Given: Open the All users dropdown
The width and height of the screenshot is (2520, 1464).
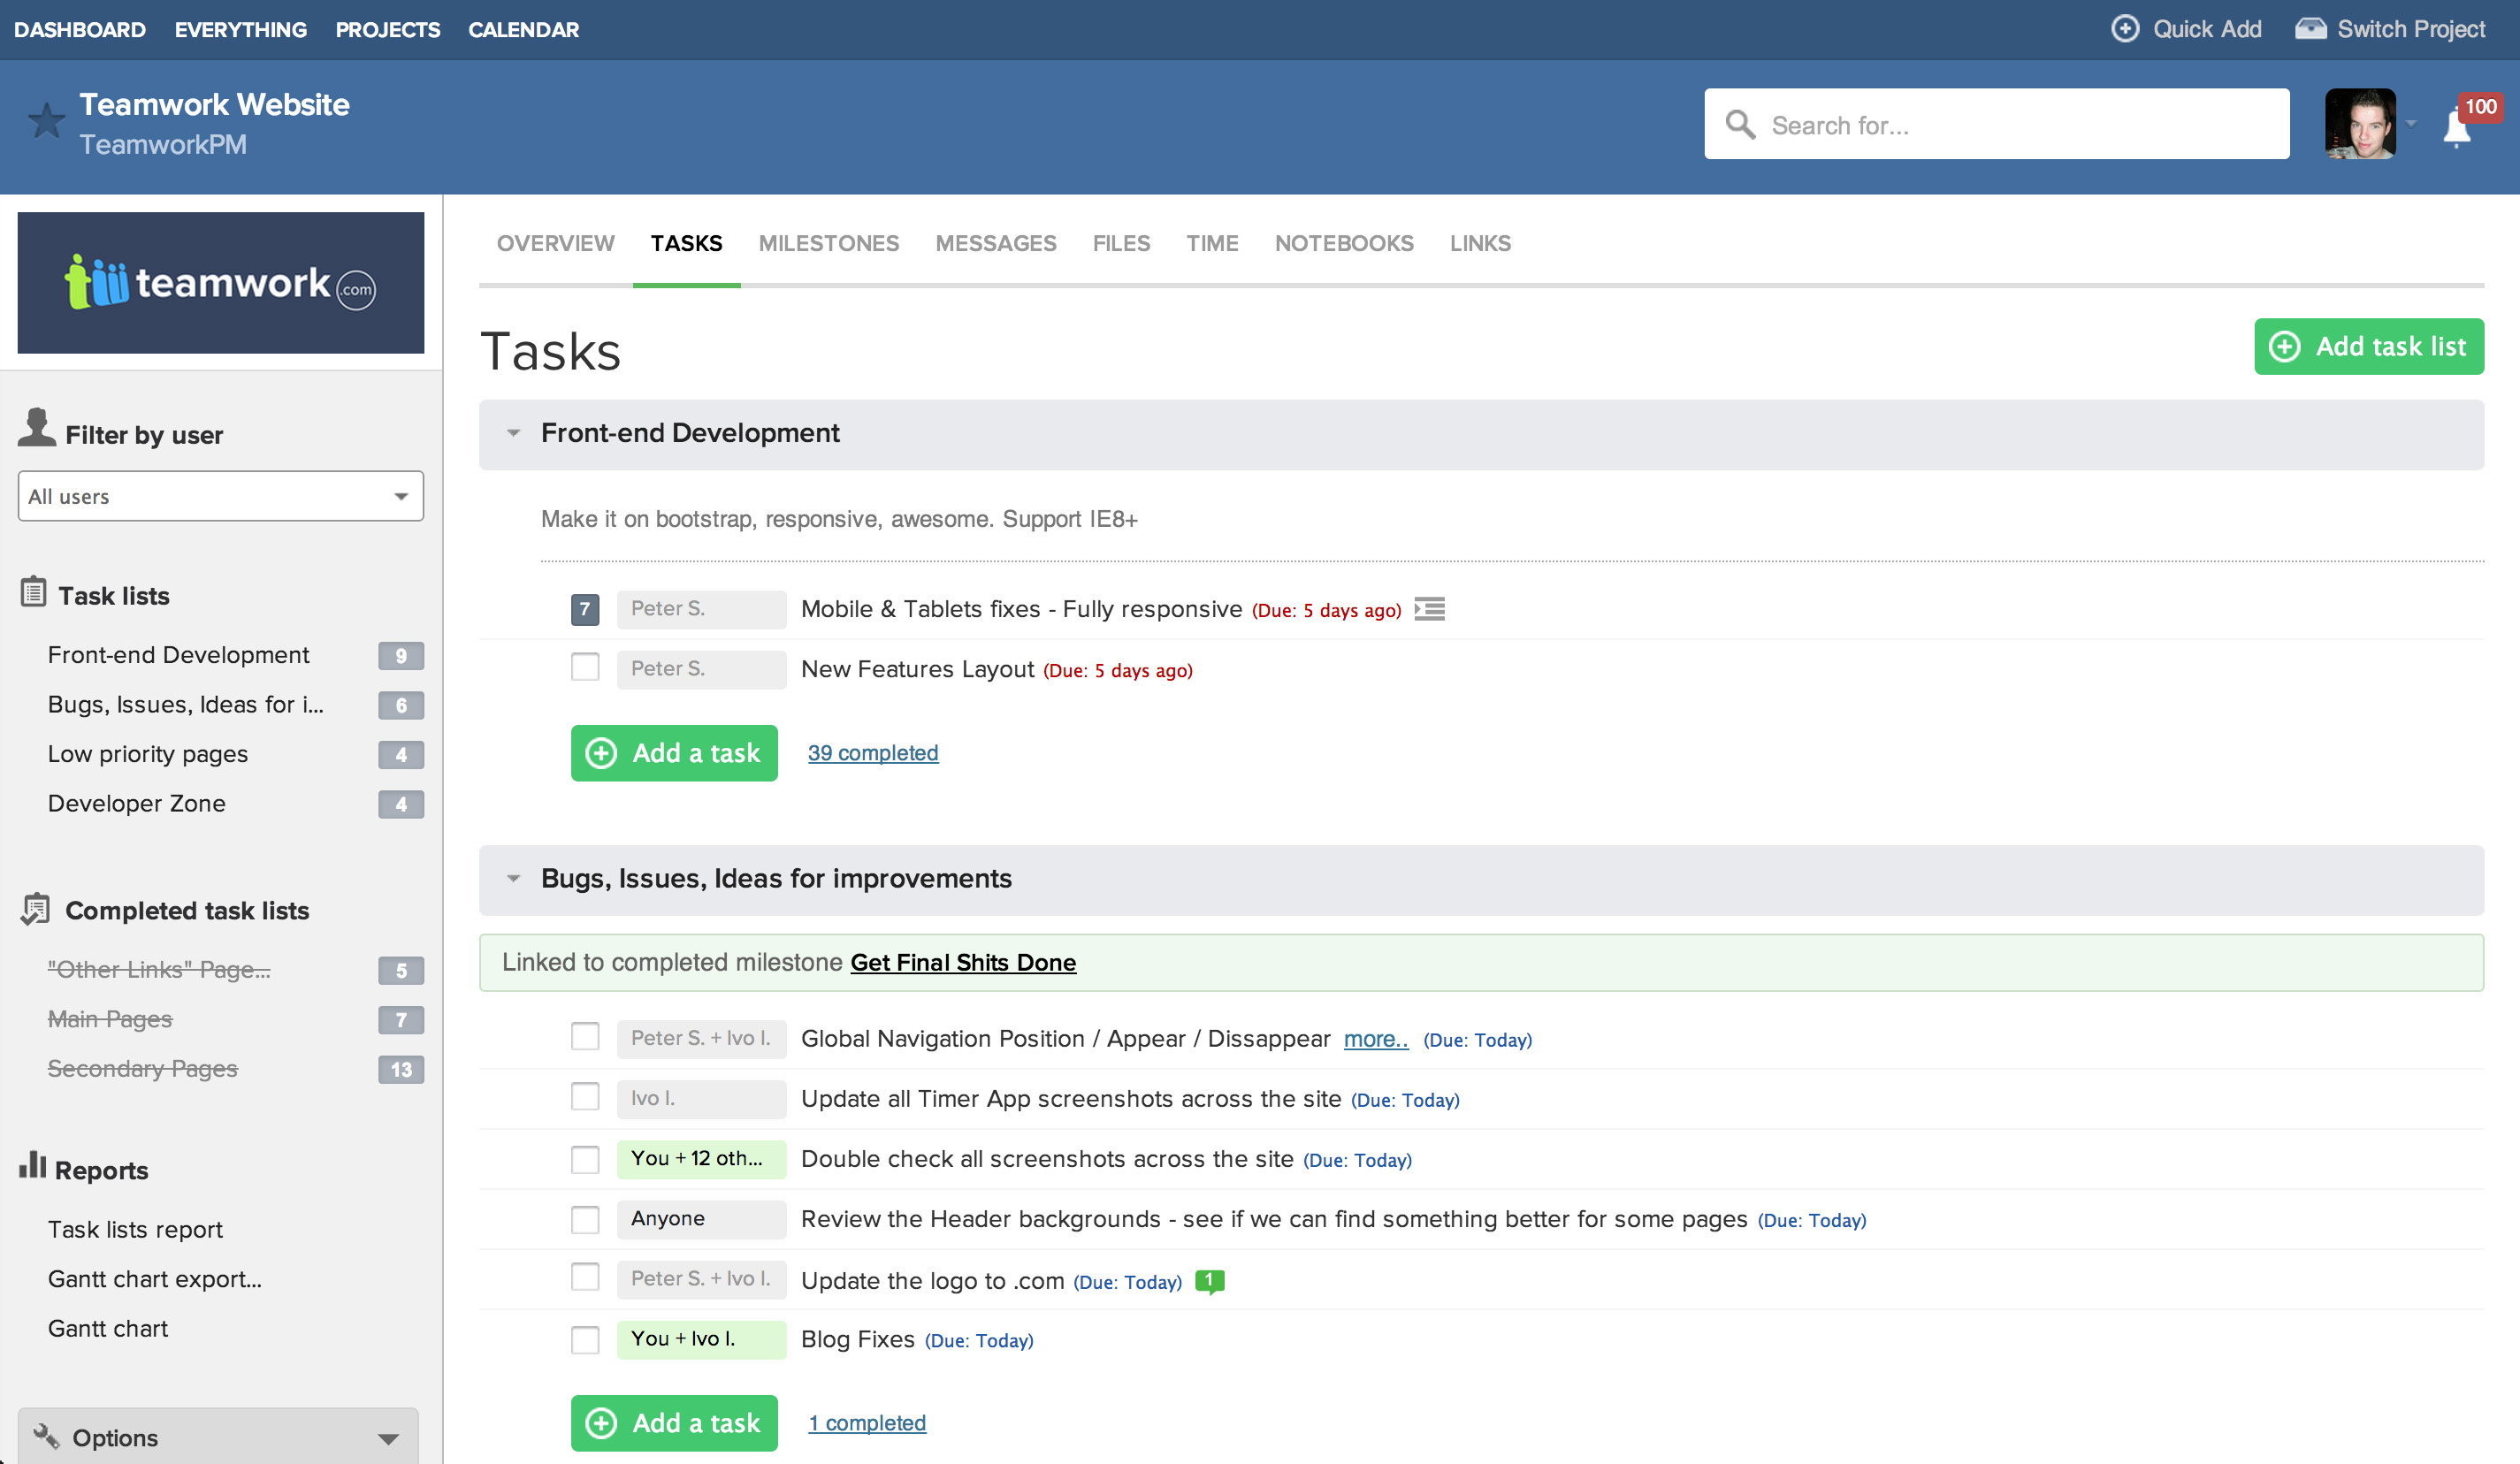Looking at the screenshot, I should [219, 496].
